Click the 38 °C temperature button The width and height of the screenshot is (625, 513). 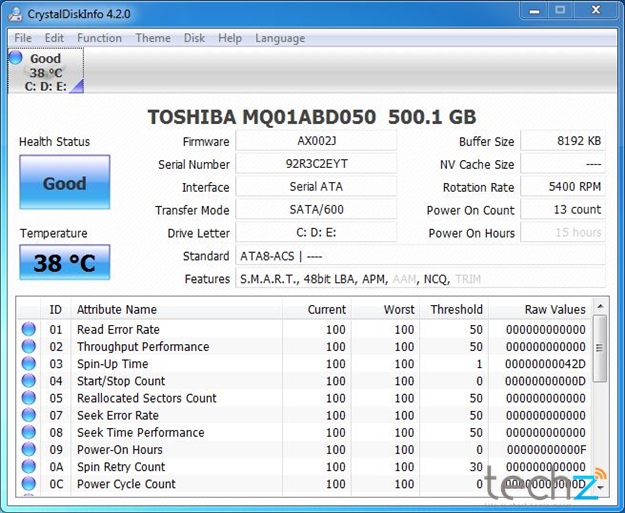65,262
